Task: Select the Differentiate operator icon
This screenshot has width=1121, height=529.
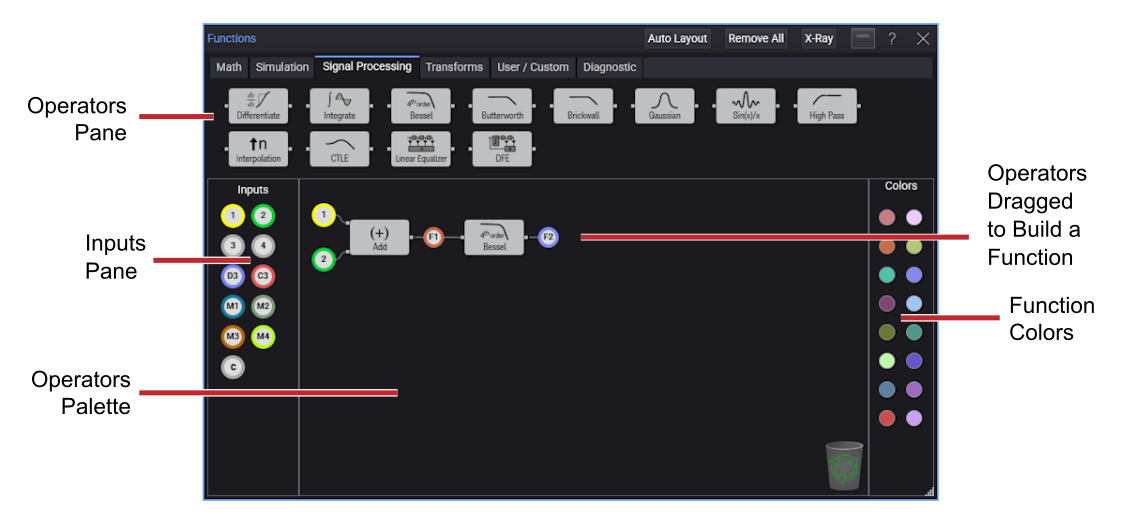Action: pos(258,105)
